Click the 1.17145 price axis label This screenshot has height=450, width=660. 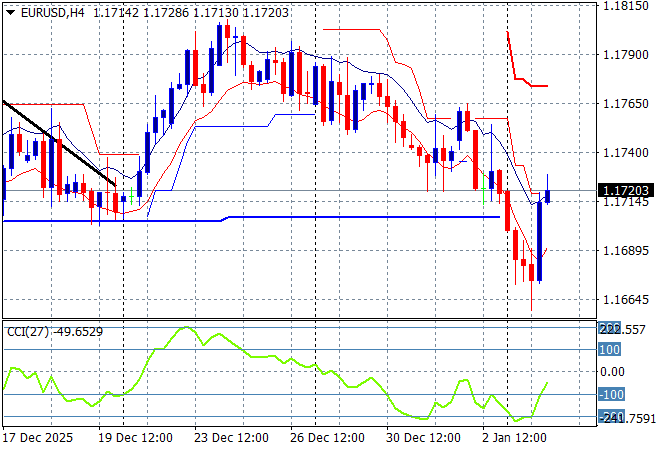626,202
